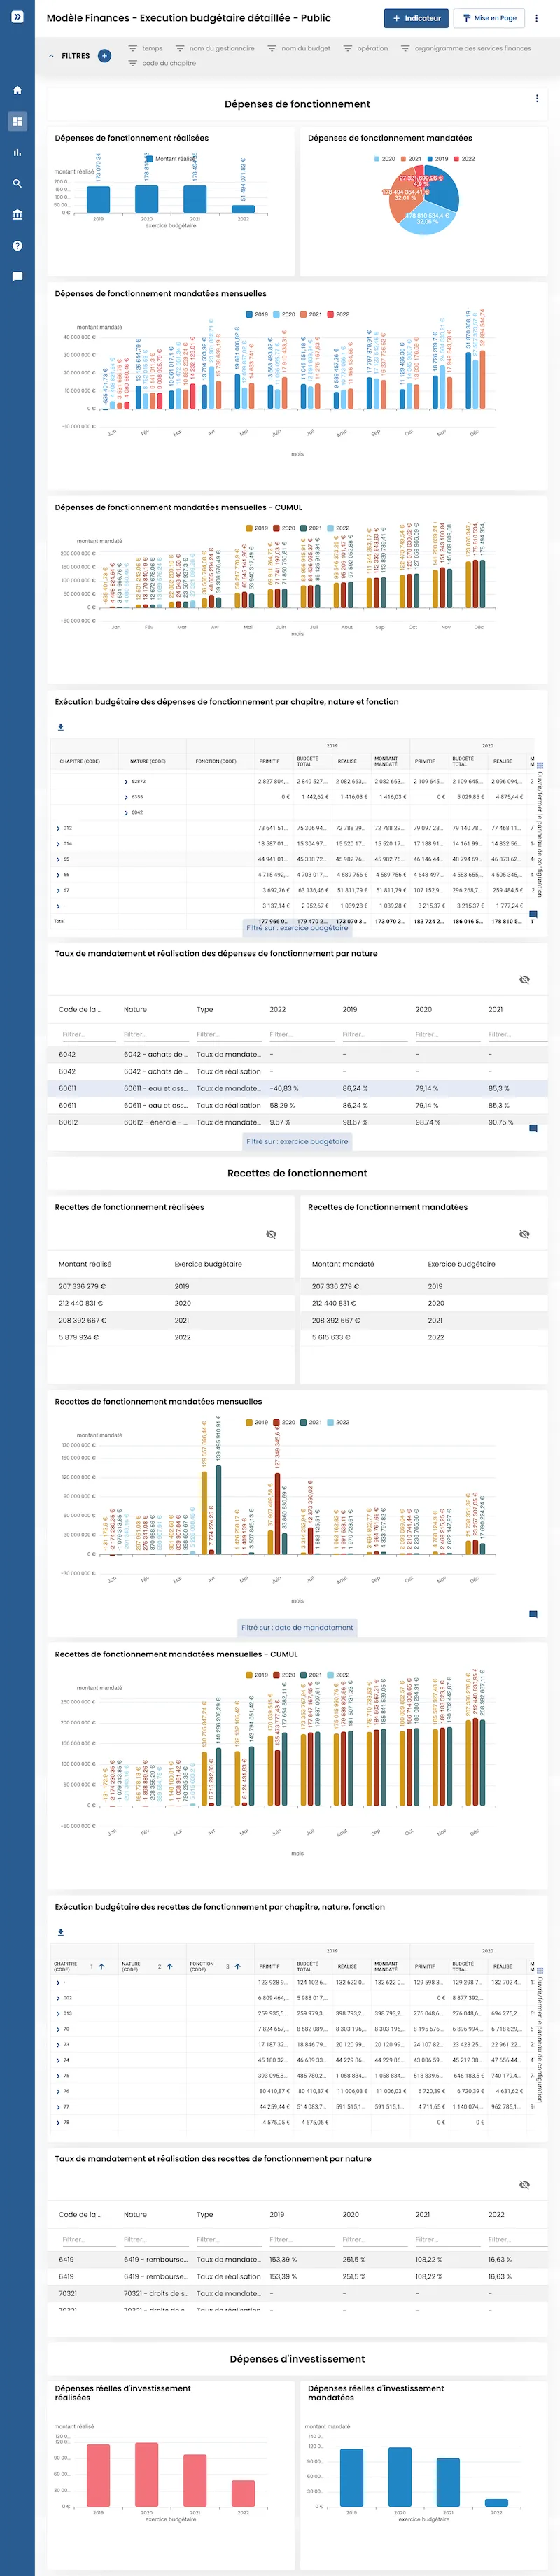The height and width of the screenshot is (2576, 560).
Task: Toggle visibility of Recettes de fonctionnement réalisées
Action: pyautogui.click(x=271, y=1234)
